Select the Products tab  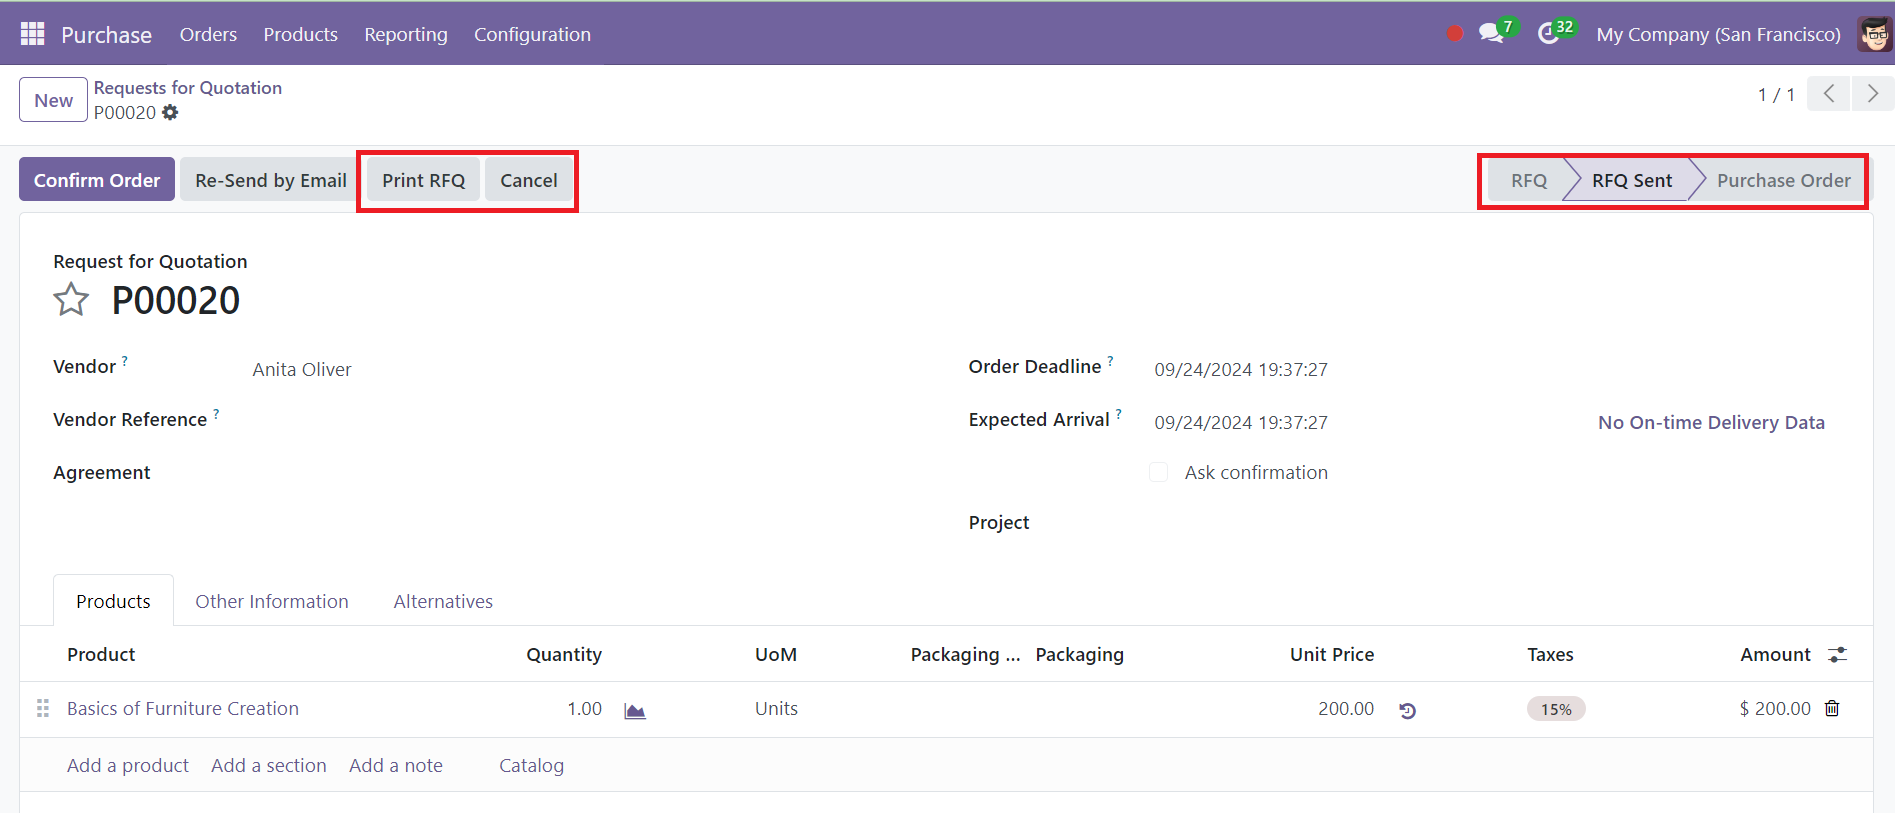tap(113, 601)
